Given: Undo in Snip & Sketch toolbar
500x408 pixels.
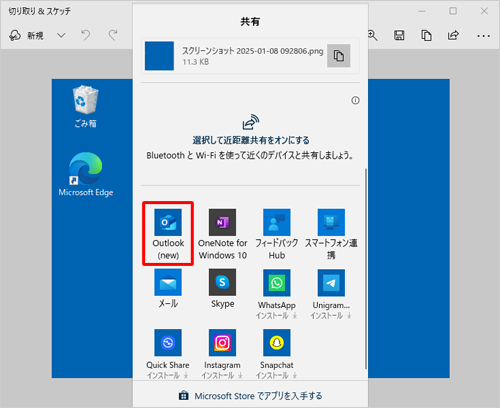Looking at the screenshot, I should coord(86,35).
